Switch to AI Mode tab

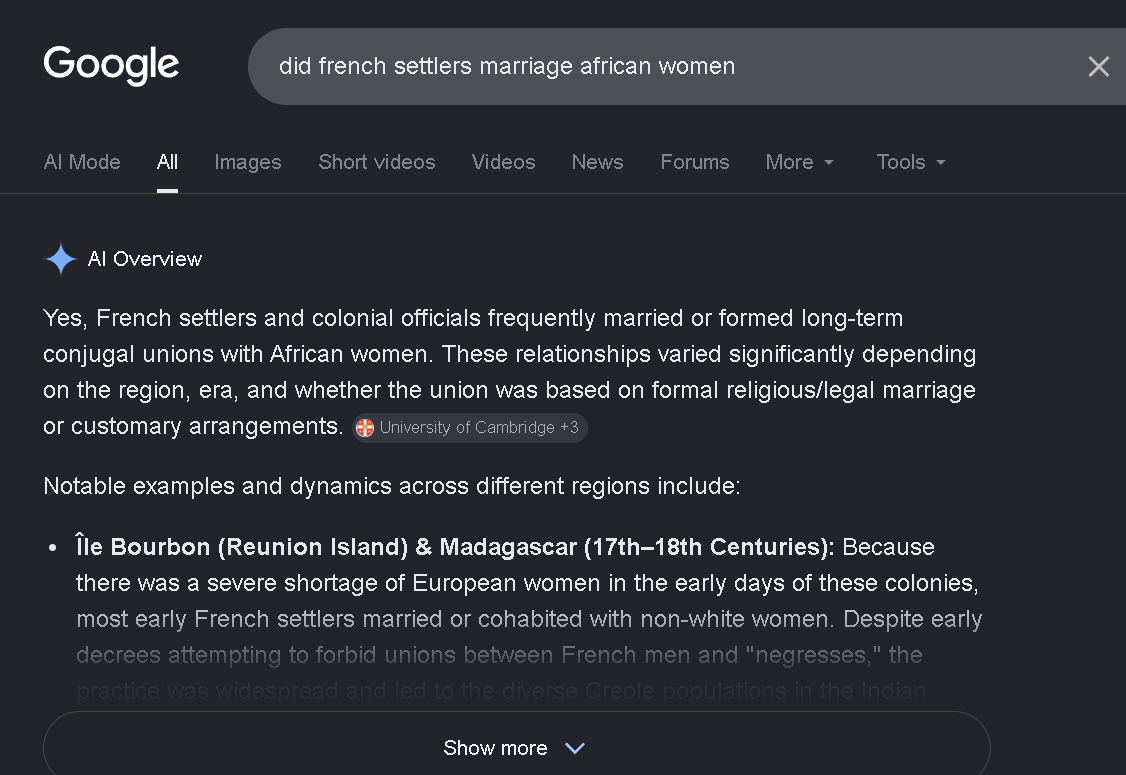pos(82,162)
